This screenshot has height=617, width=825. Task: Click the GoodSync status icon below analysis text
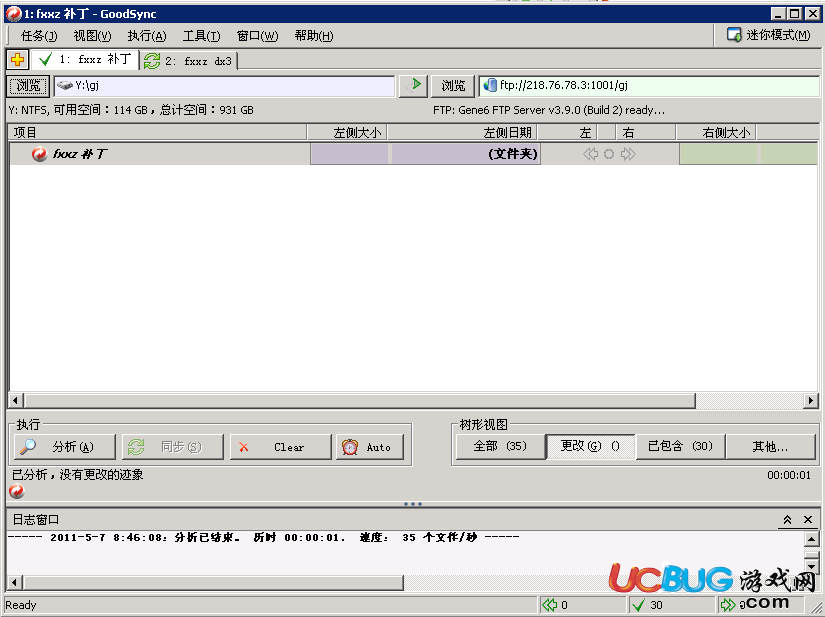(x=17, y=491)
